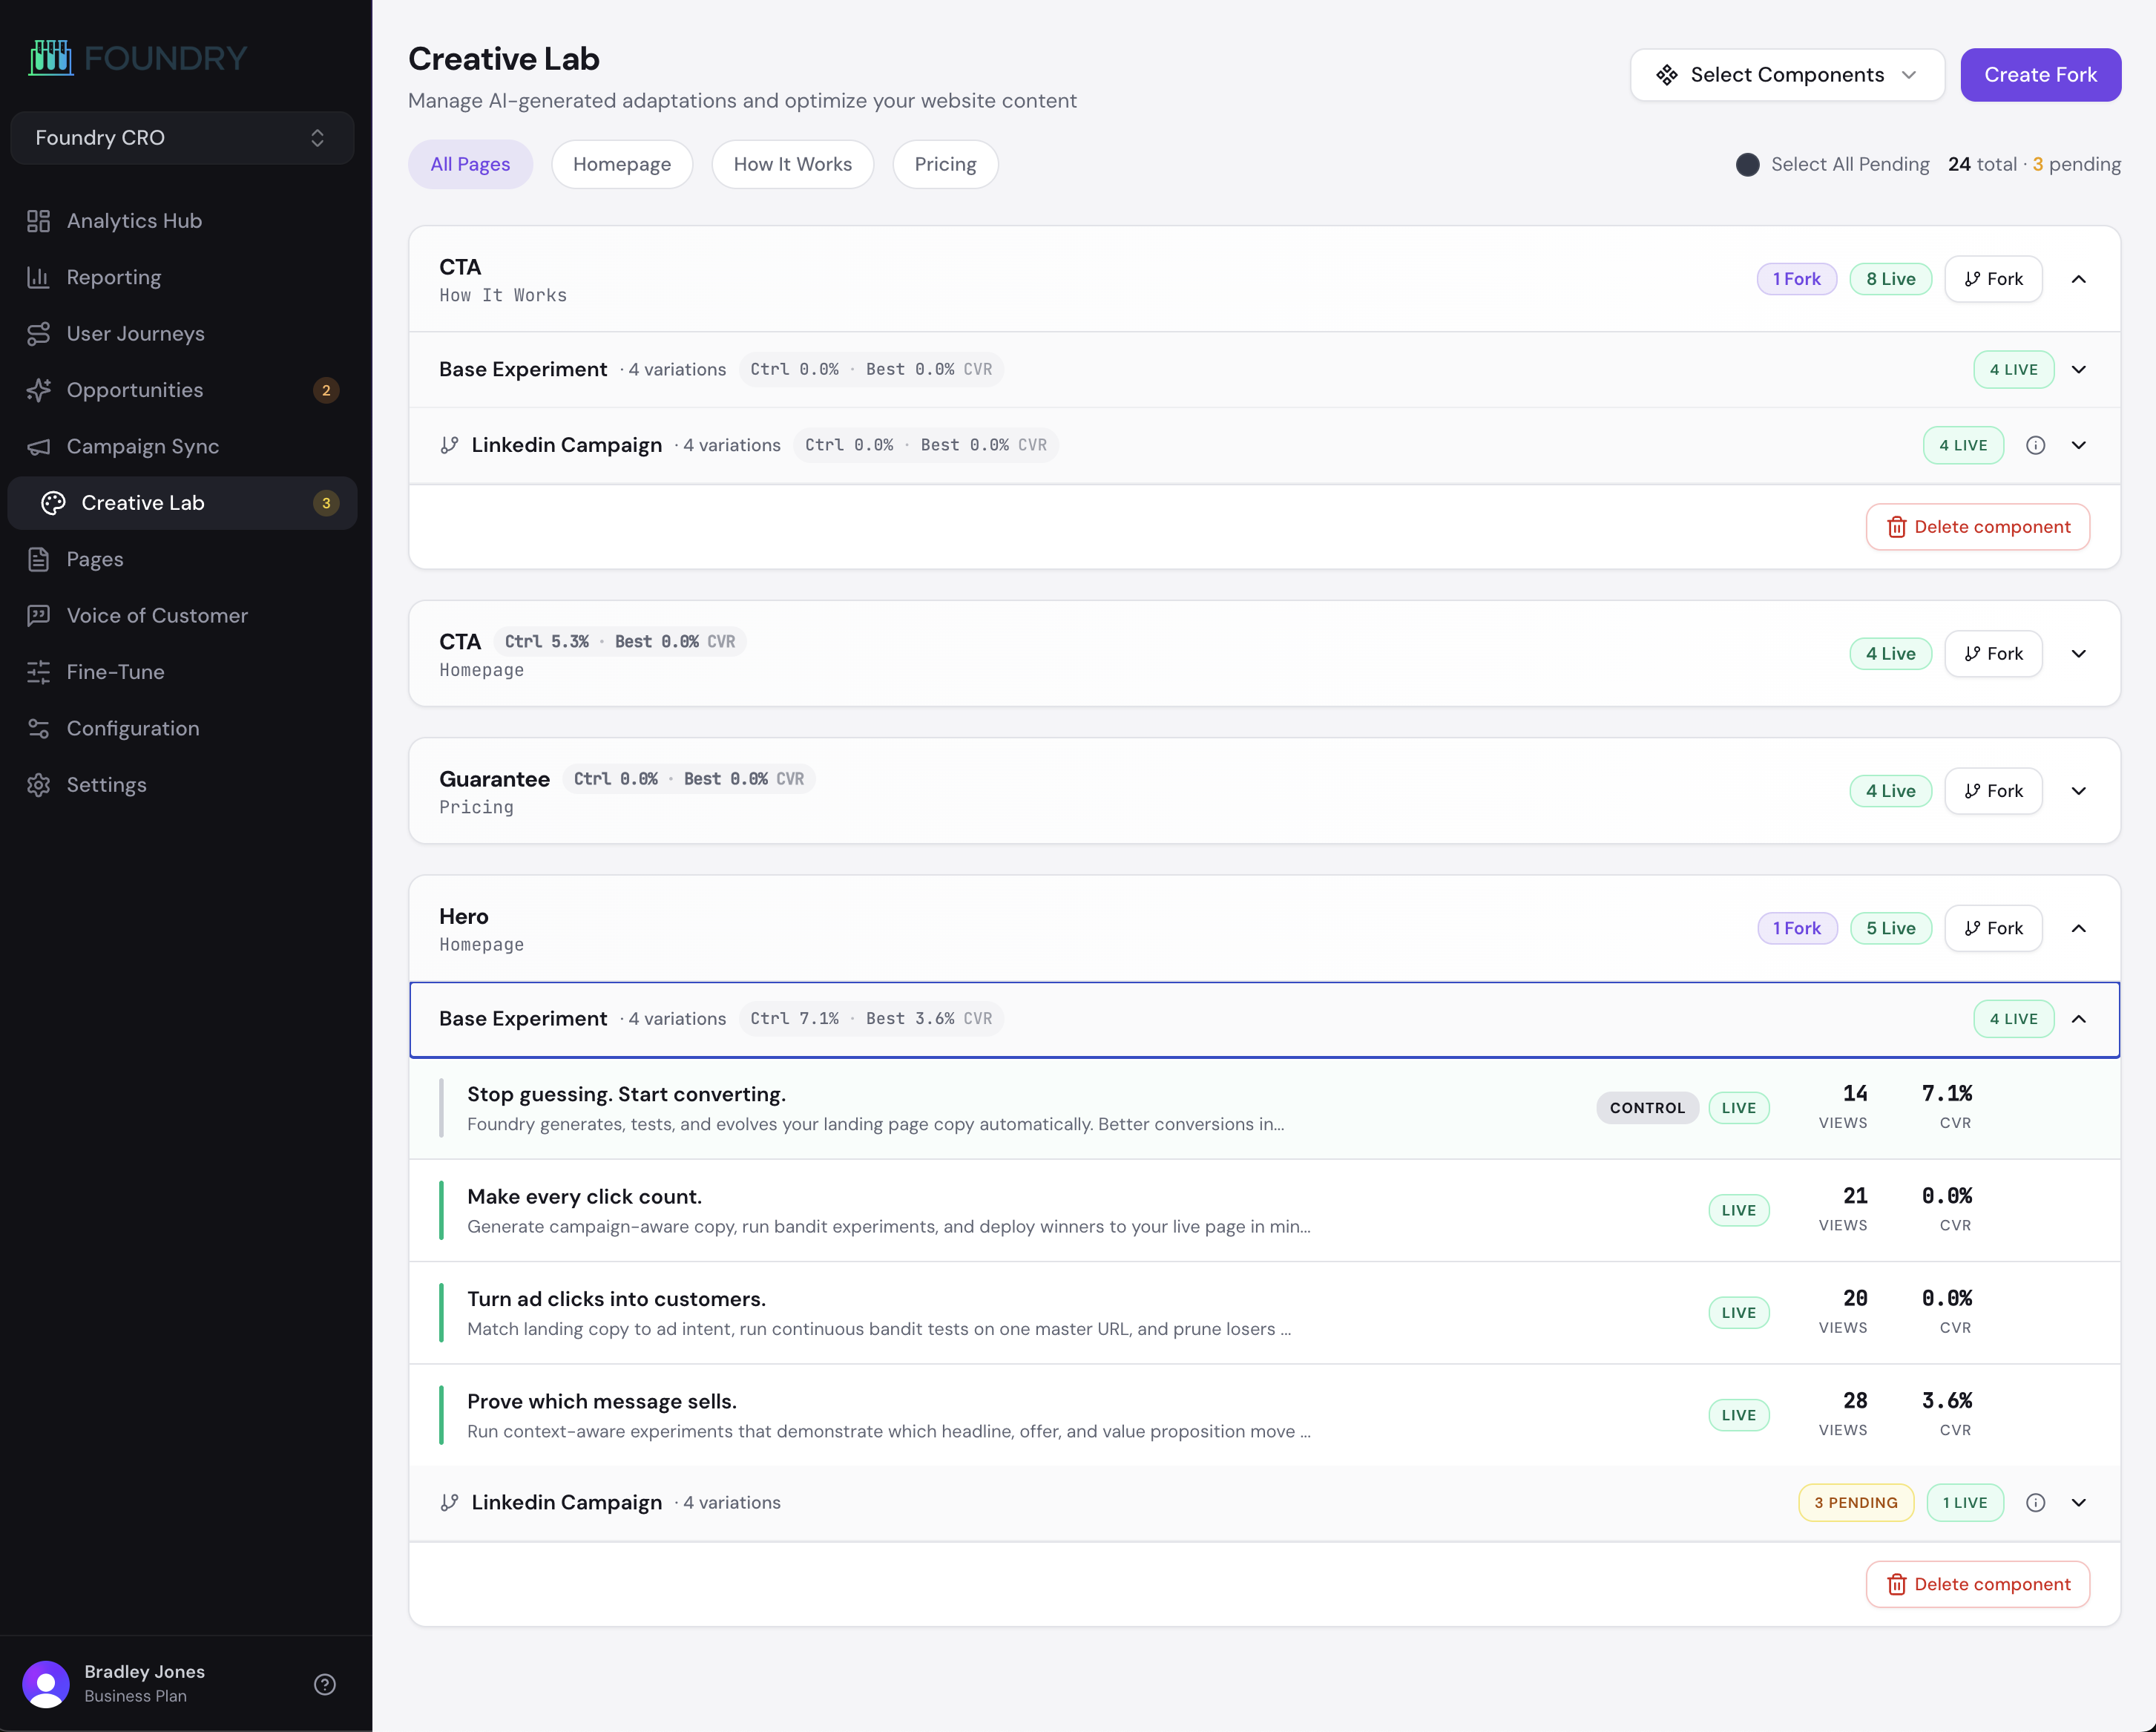Open the Pages section

coord(94,559)
